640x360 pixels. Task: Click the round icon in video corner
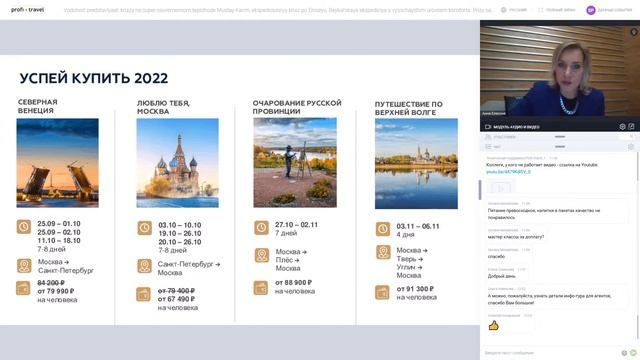(633, 32)
